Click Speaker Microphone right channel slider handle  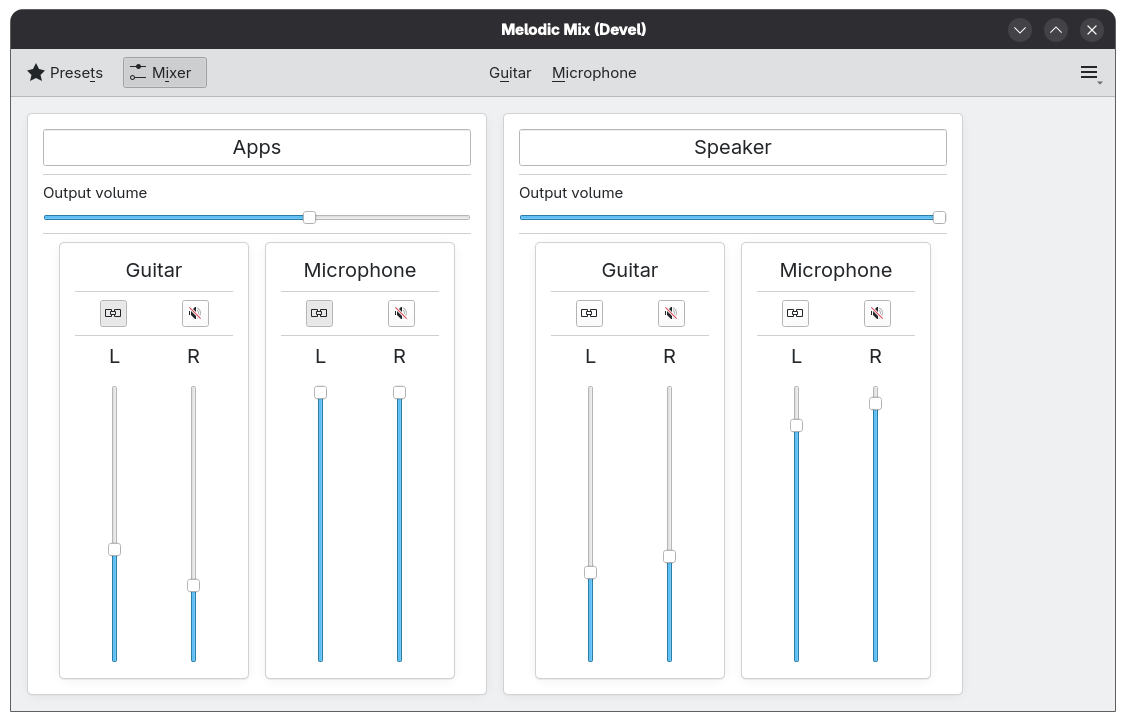875,403
